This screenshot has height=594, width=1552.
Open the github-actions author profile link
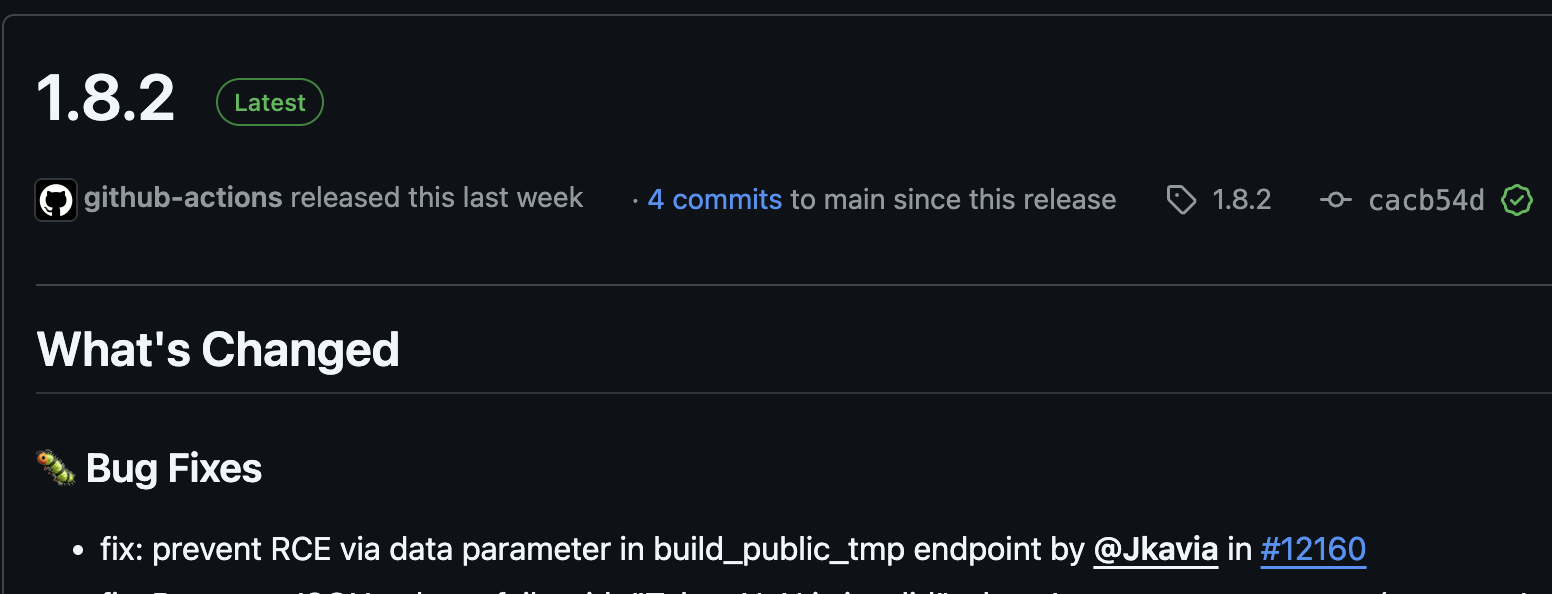[x=183, y=198]
